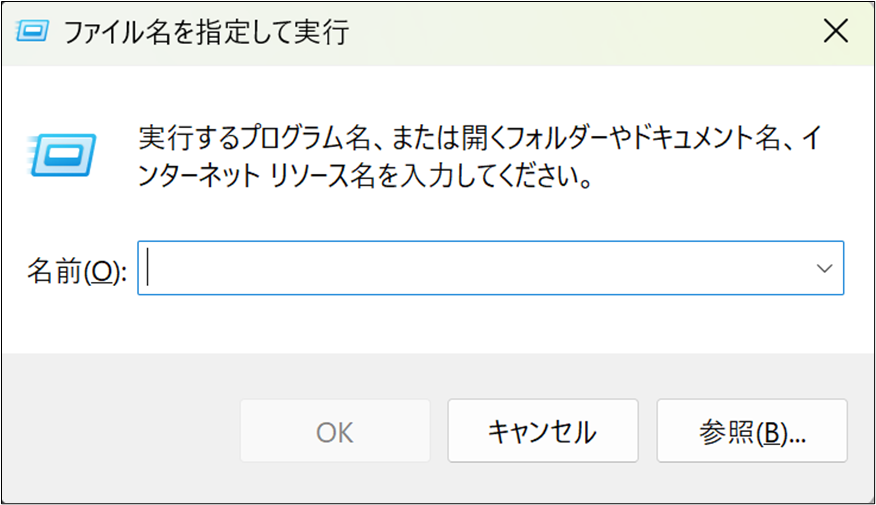Screen dimensions: 876x505
Task: Click the underlined B on the 参照 button
Action: pyautogui.click(x=769, y=433)
